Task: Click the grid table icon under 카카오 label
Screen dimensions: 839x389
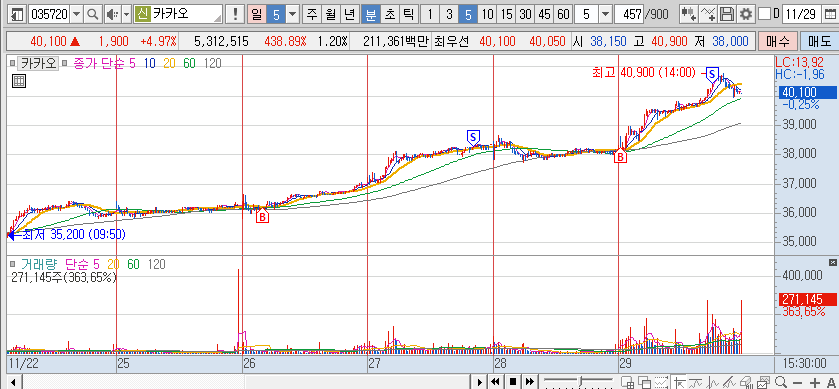Action: tap(19, 81)
